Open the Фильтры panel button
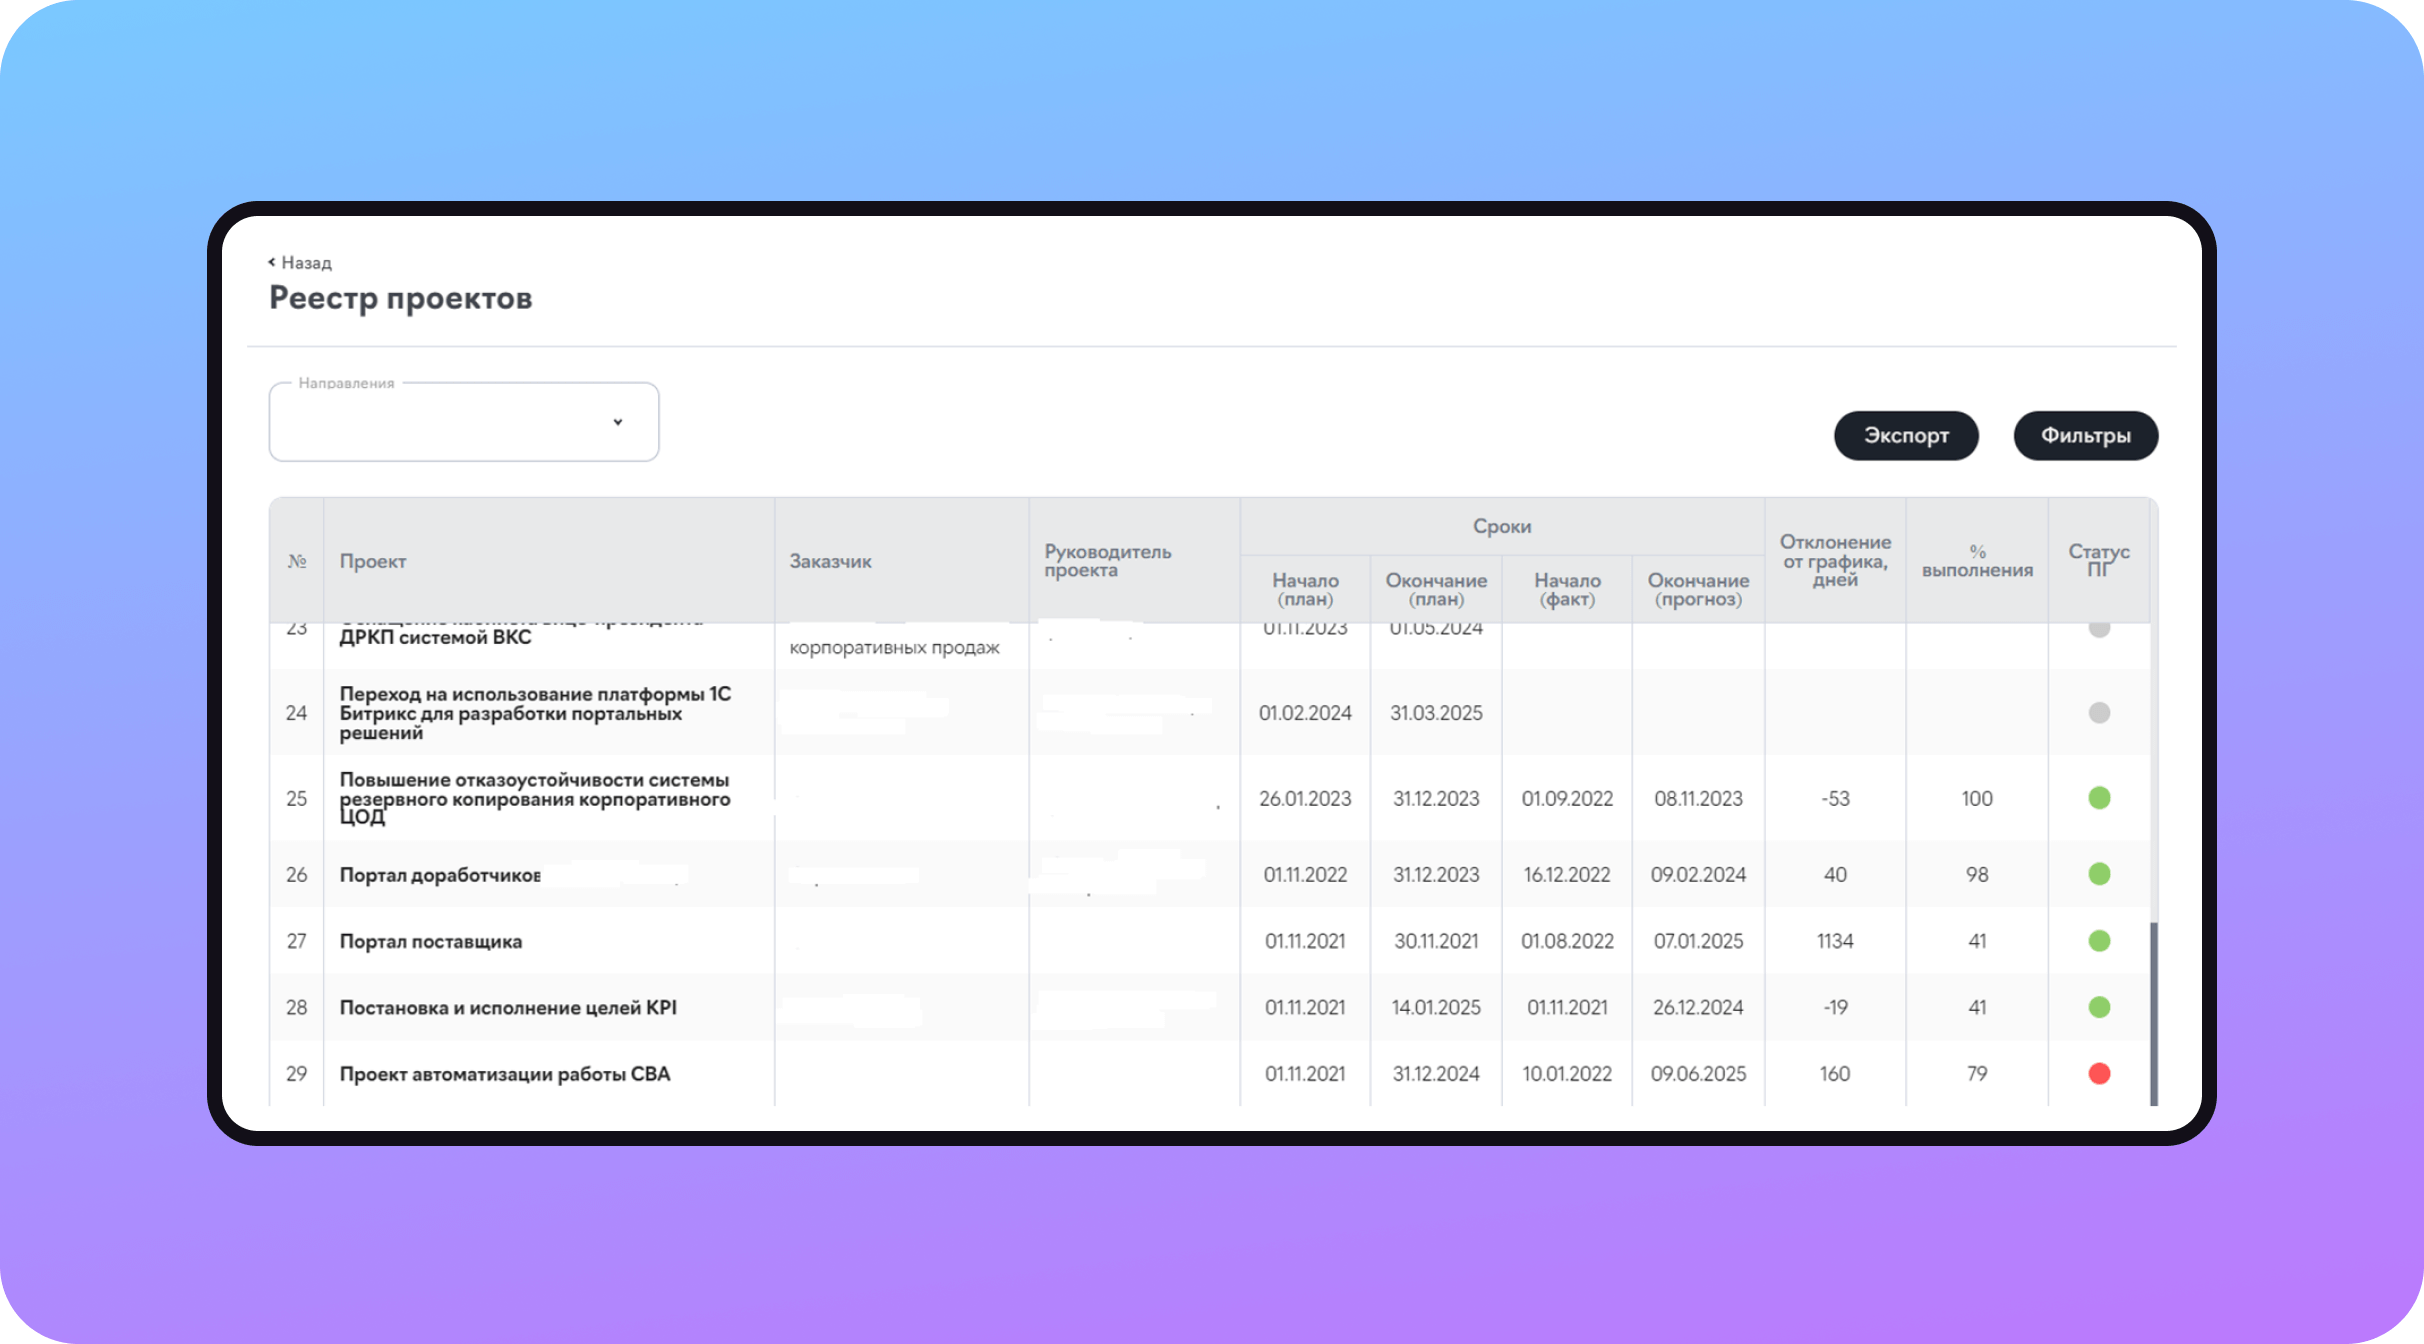The width and height of the screenshot is (2424, 1344). pos(2085,435)
